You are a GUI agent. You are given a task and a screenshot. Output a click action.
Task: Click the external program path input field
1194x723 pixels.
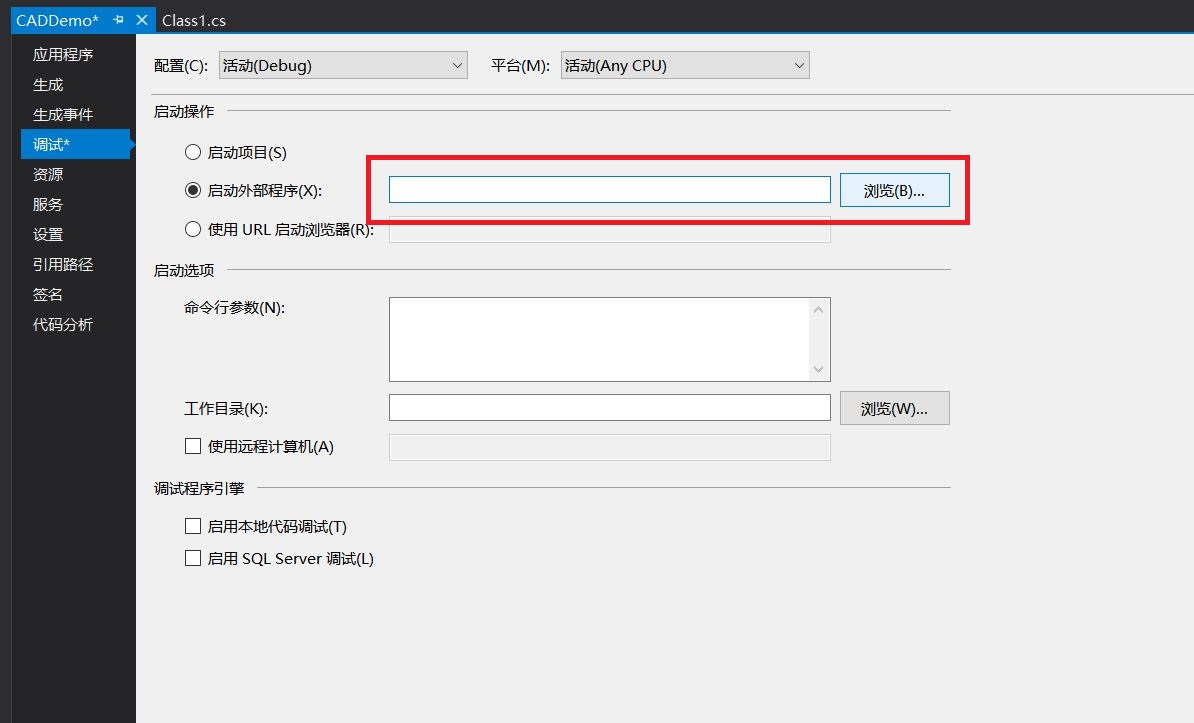click(610, 189)
